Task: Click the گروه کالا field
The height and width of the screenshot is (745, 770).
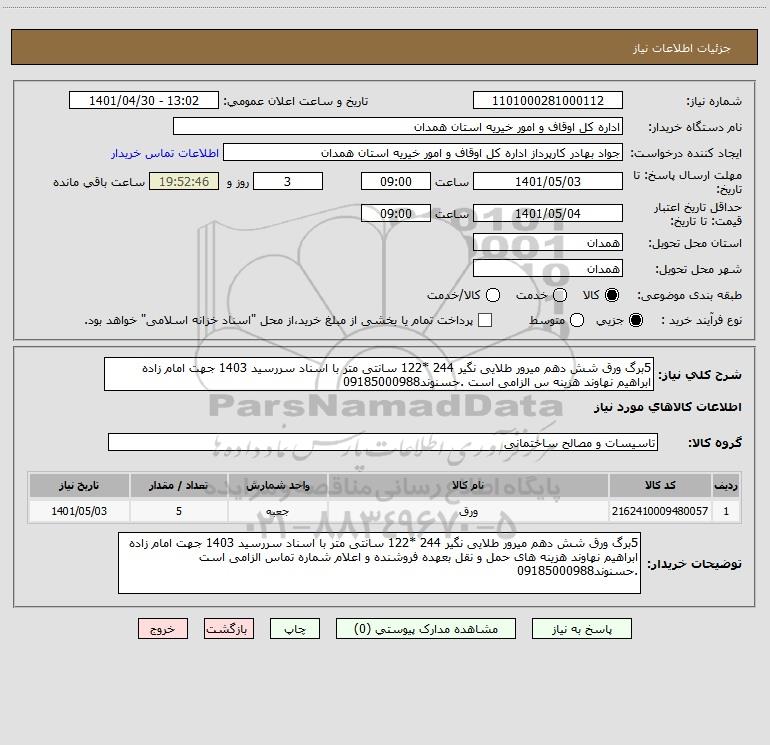Action: point(383,442)
